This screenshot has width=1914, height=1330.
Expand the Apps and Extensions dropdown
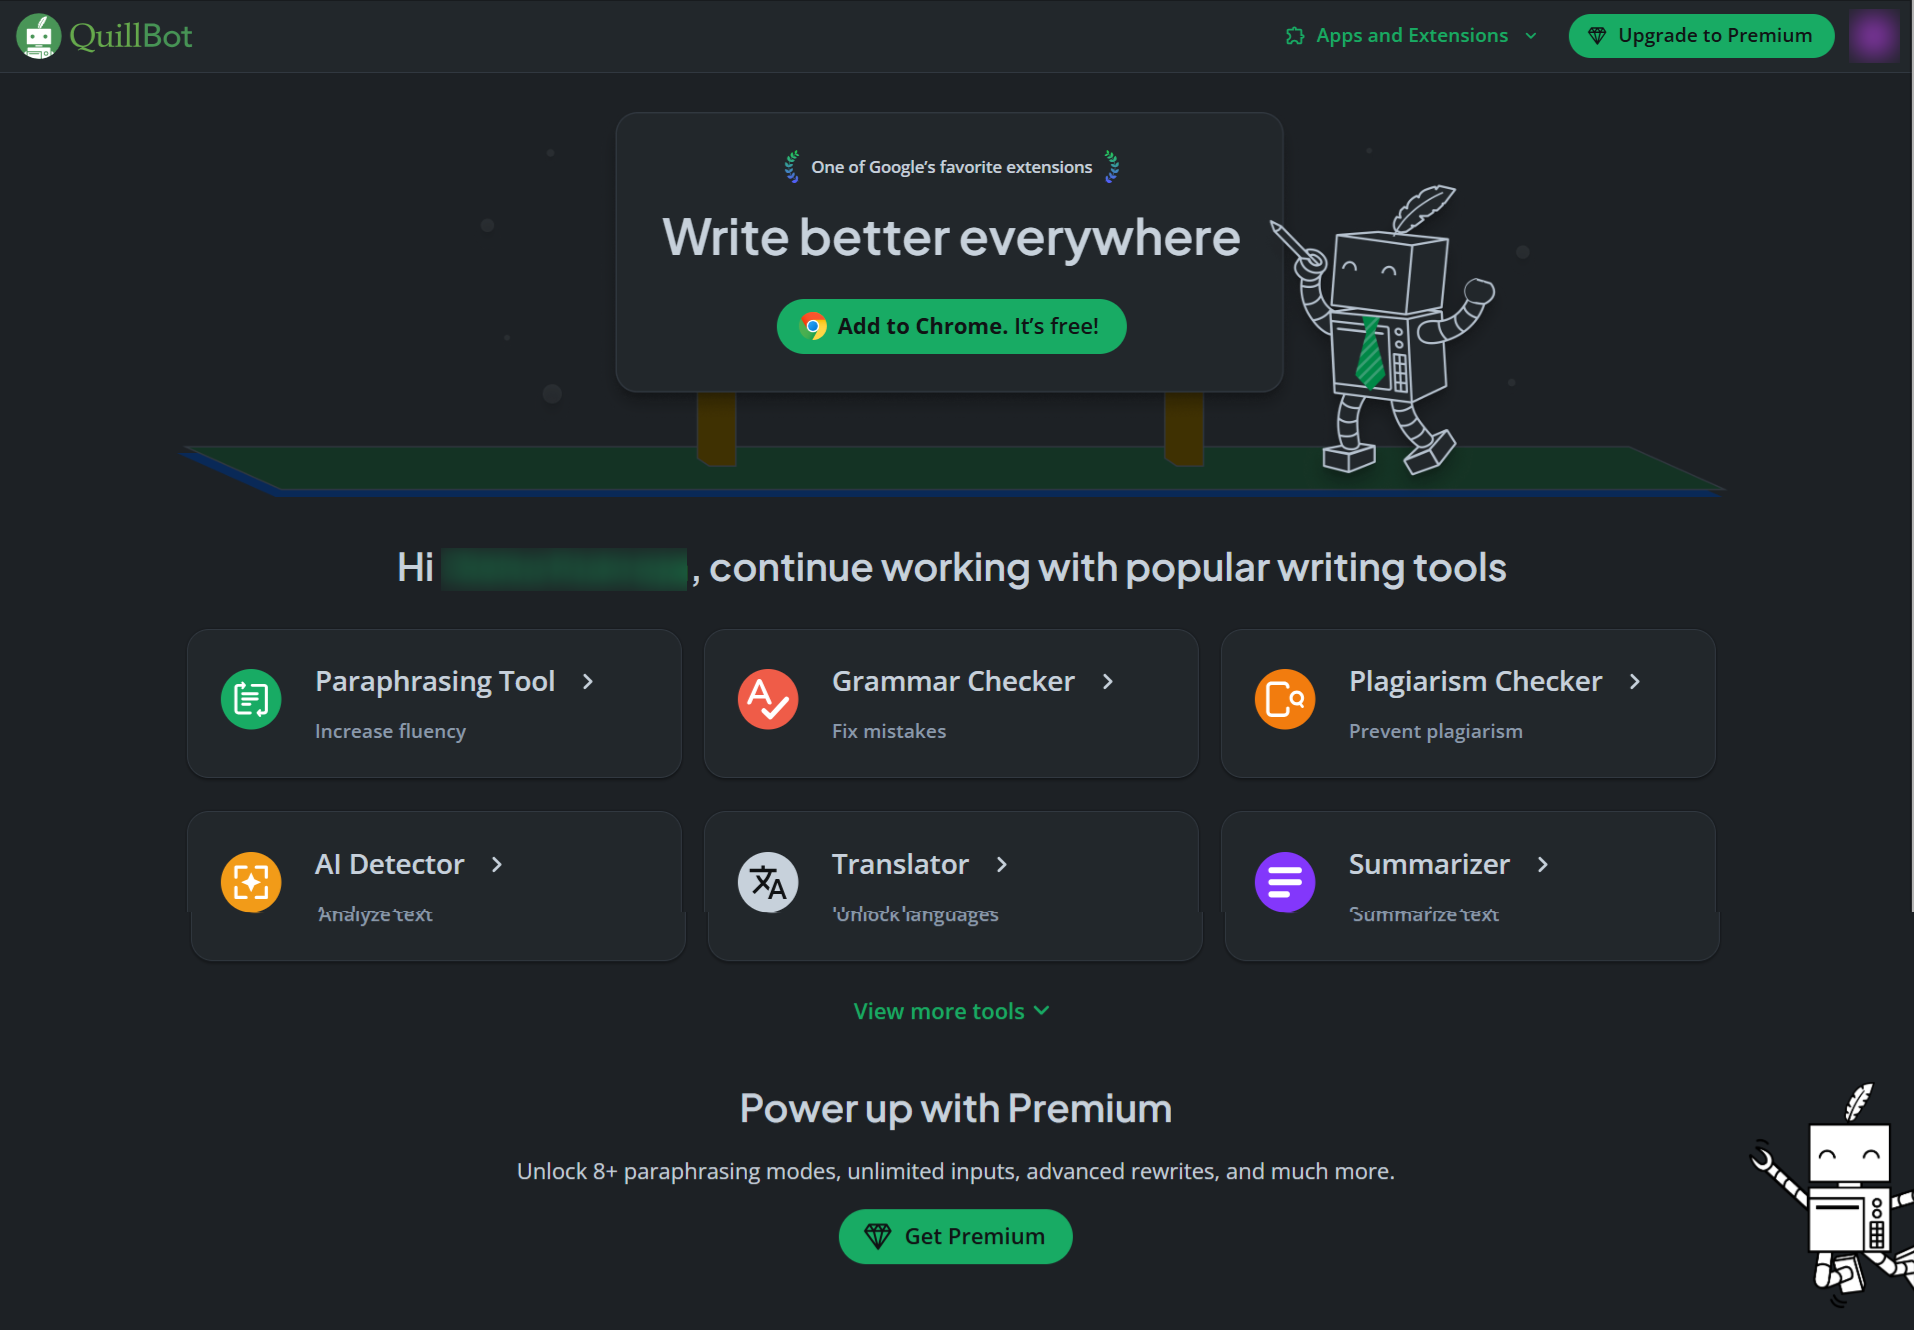(1412, 36)
